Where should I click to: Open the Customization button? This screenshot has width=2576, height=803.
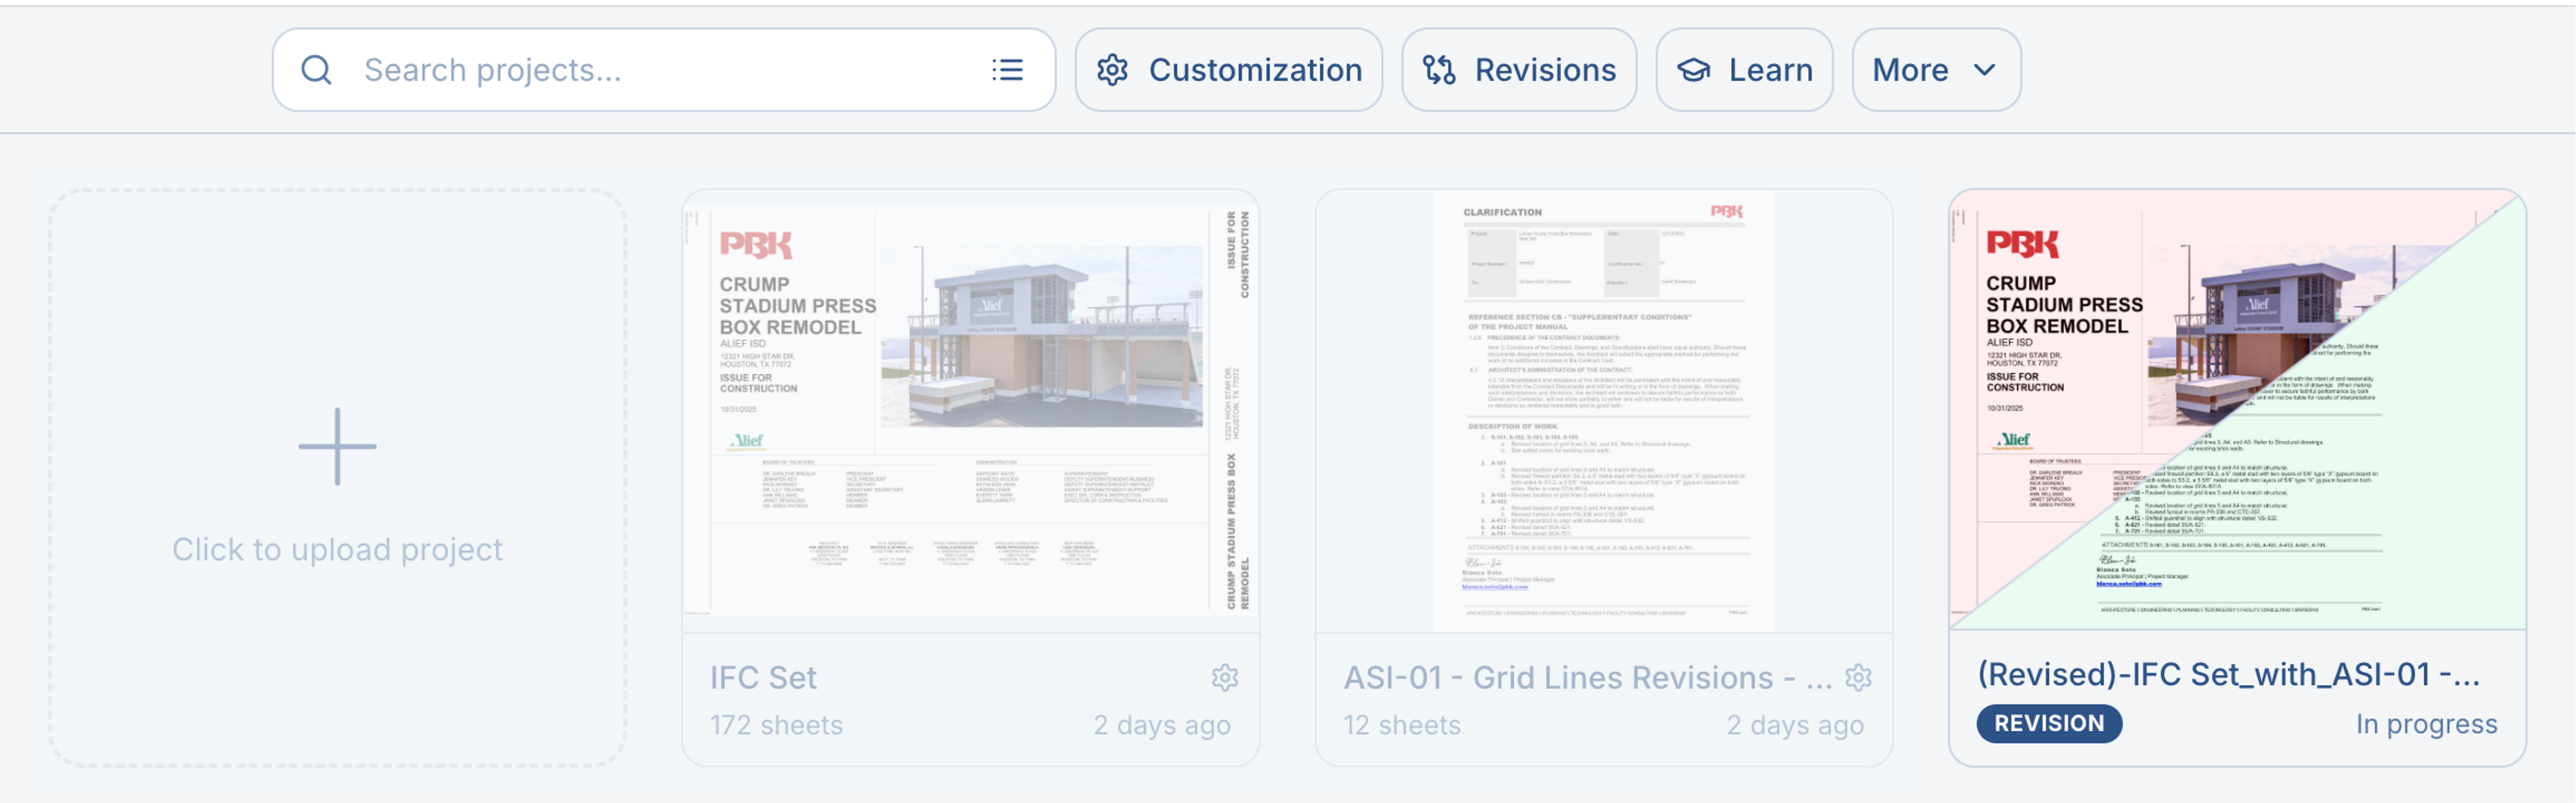(1228, 70)
